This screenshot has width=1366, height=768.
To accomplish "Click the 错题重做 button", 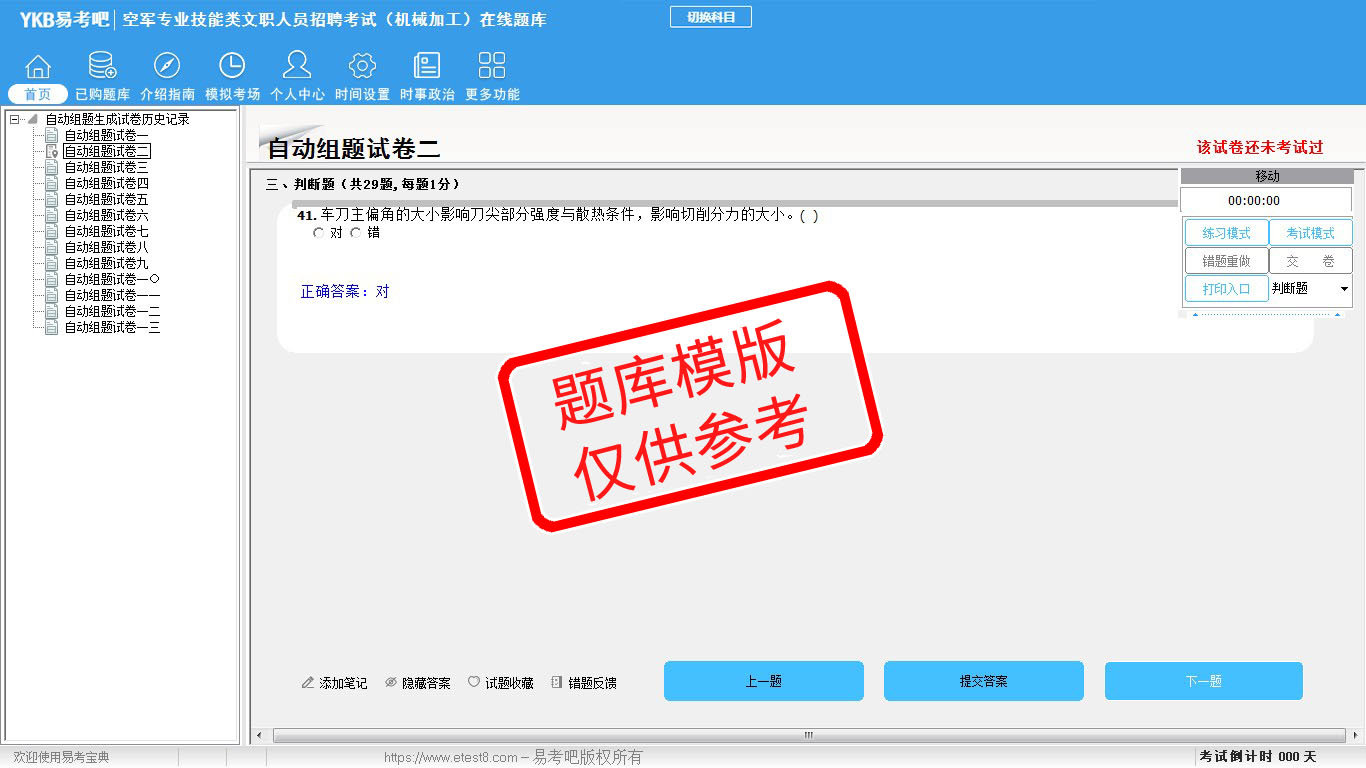I will click(1227, 261).
